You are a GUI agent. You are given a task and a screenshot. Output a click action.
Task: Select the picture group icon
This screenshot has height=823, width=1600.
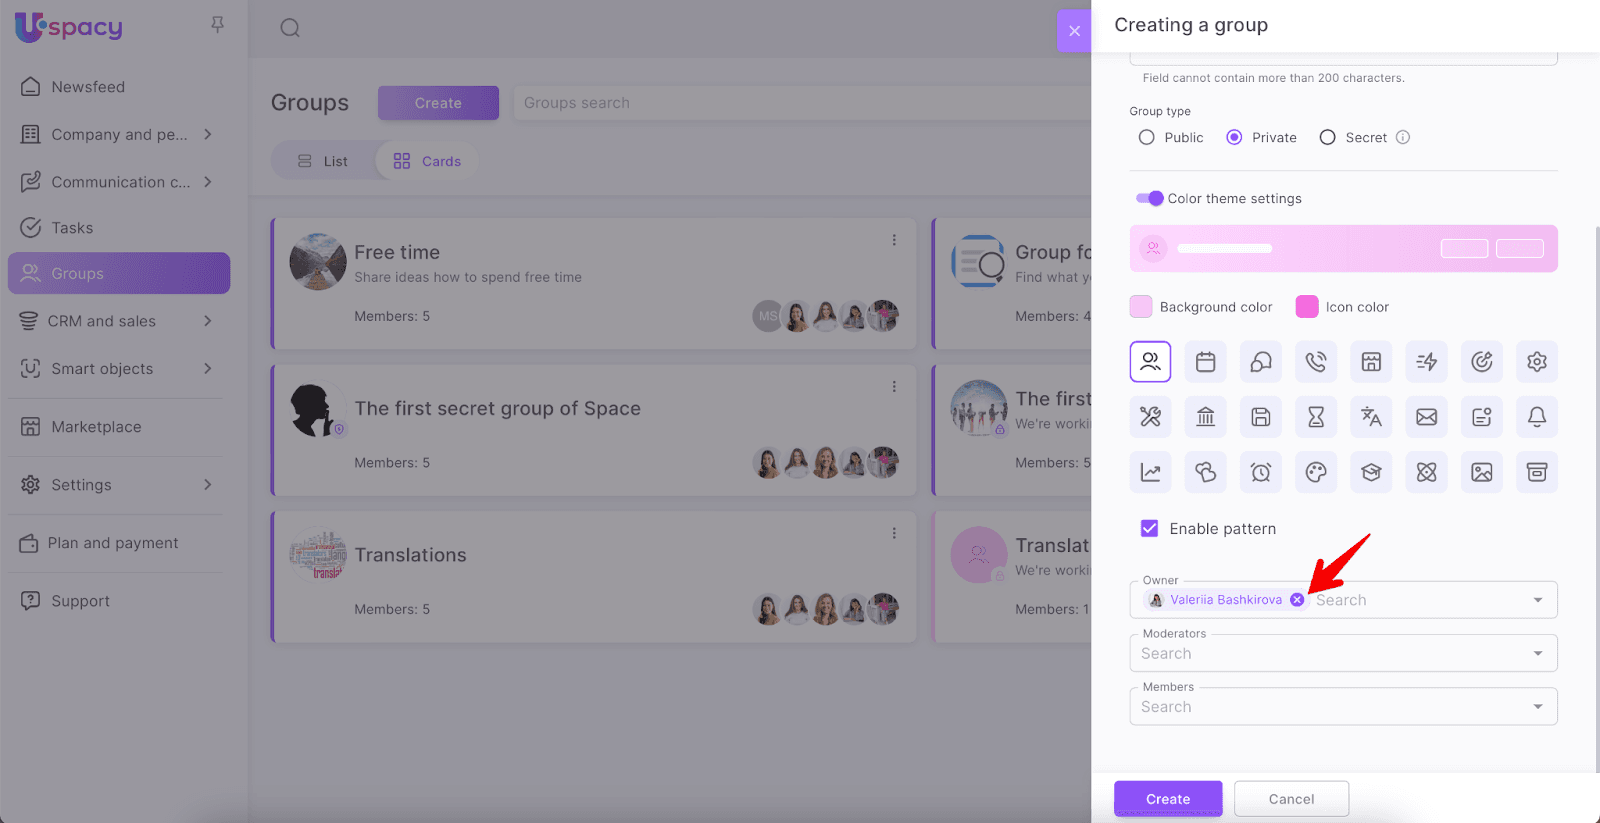[1482, 472]
